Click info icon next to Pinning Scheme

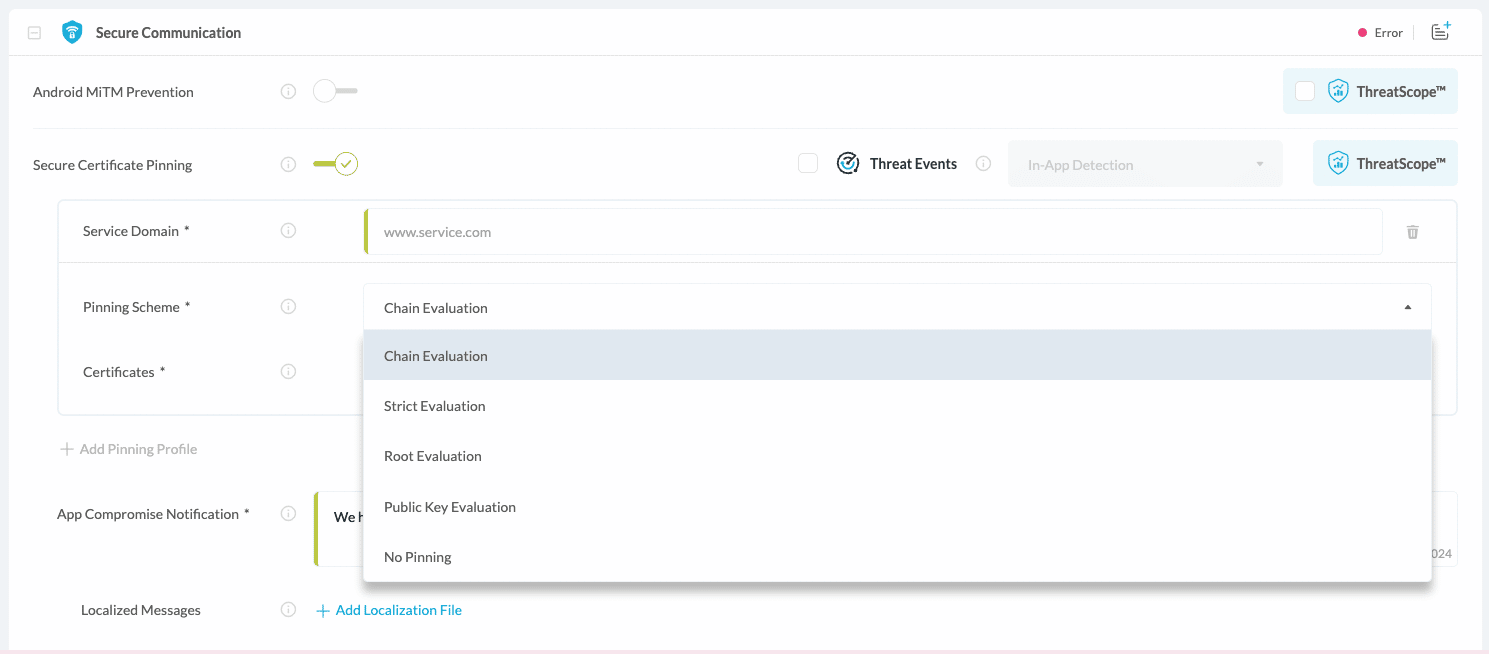288,307
